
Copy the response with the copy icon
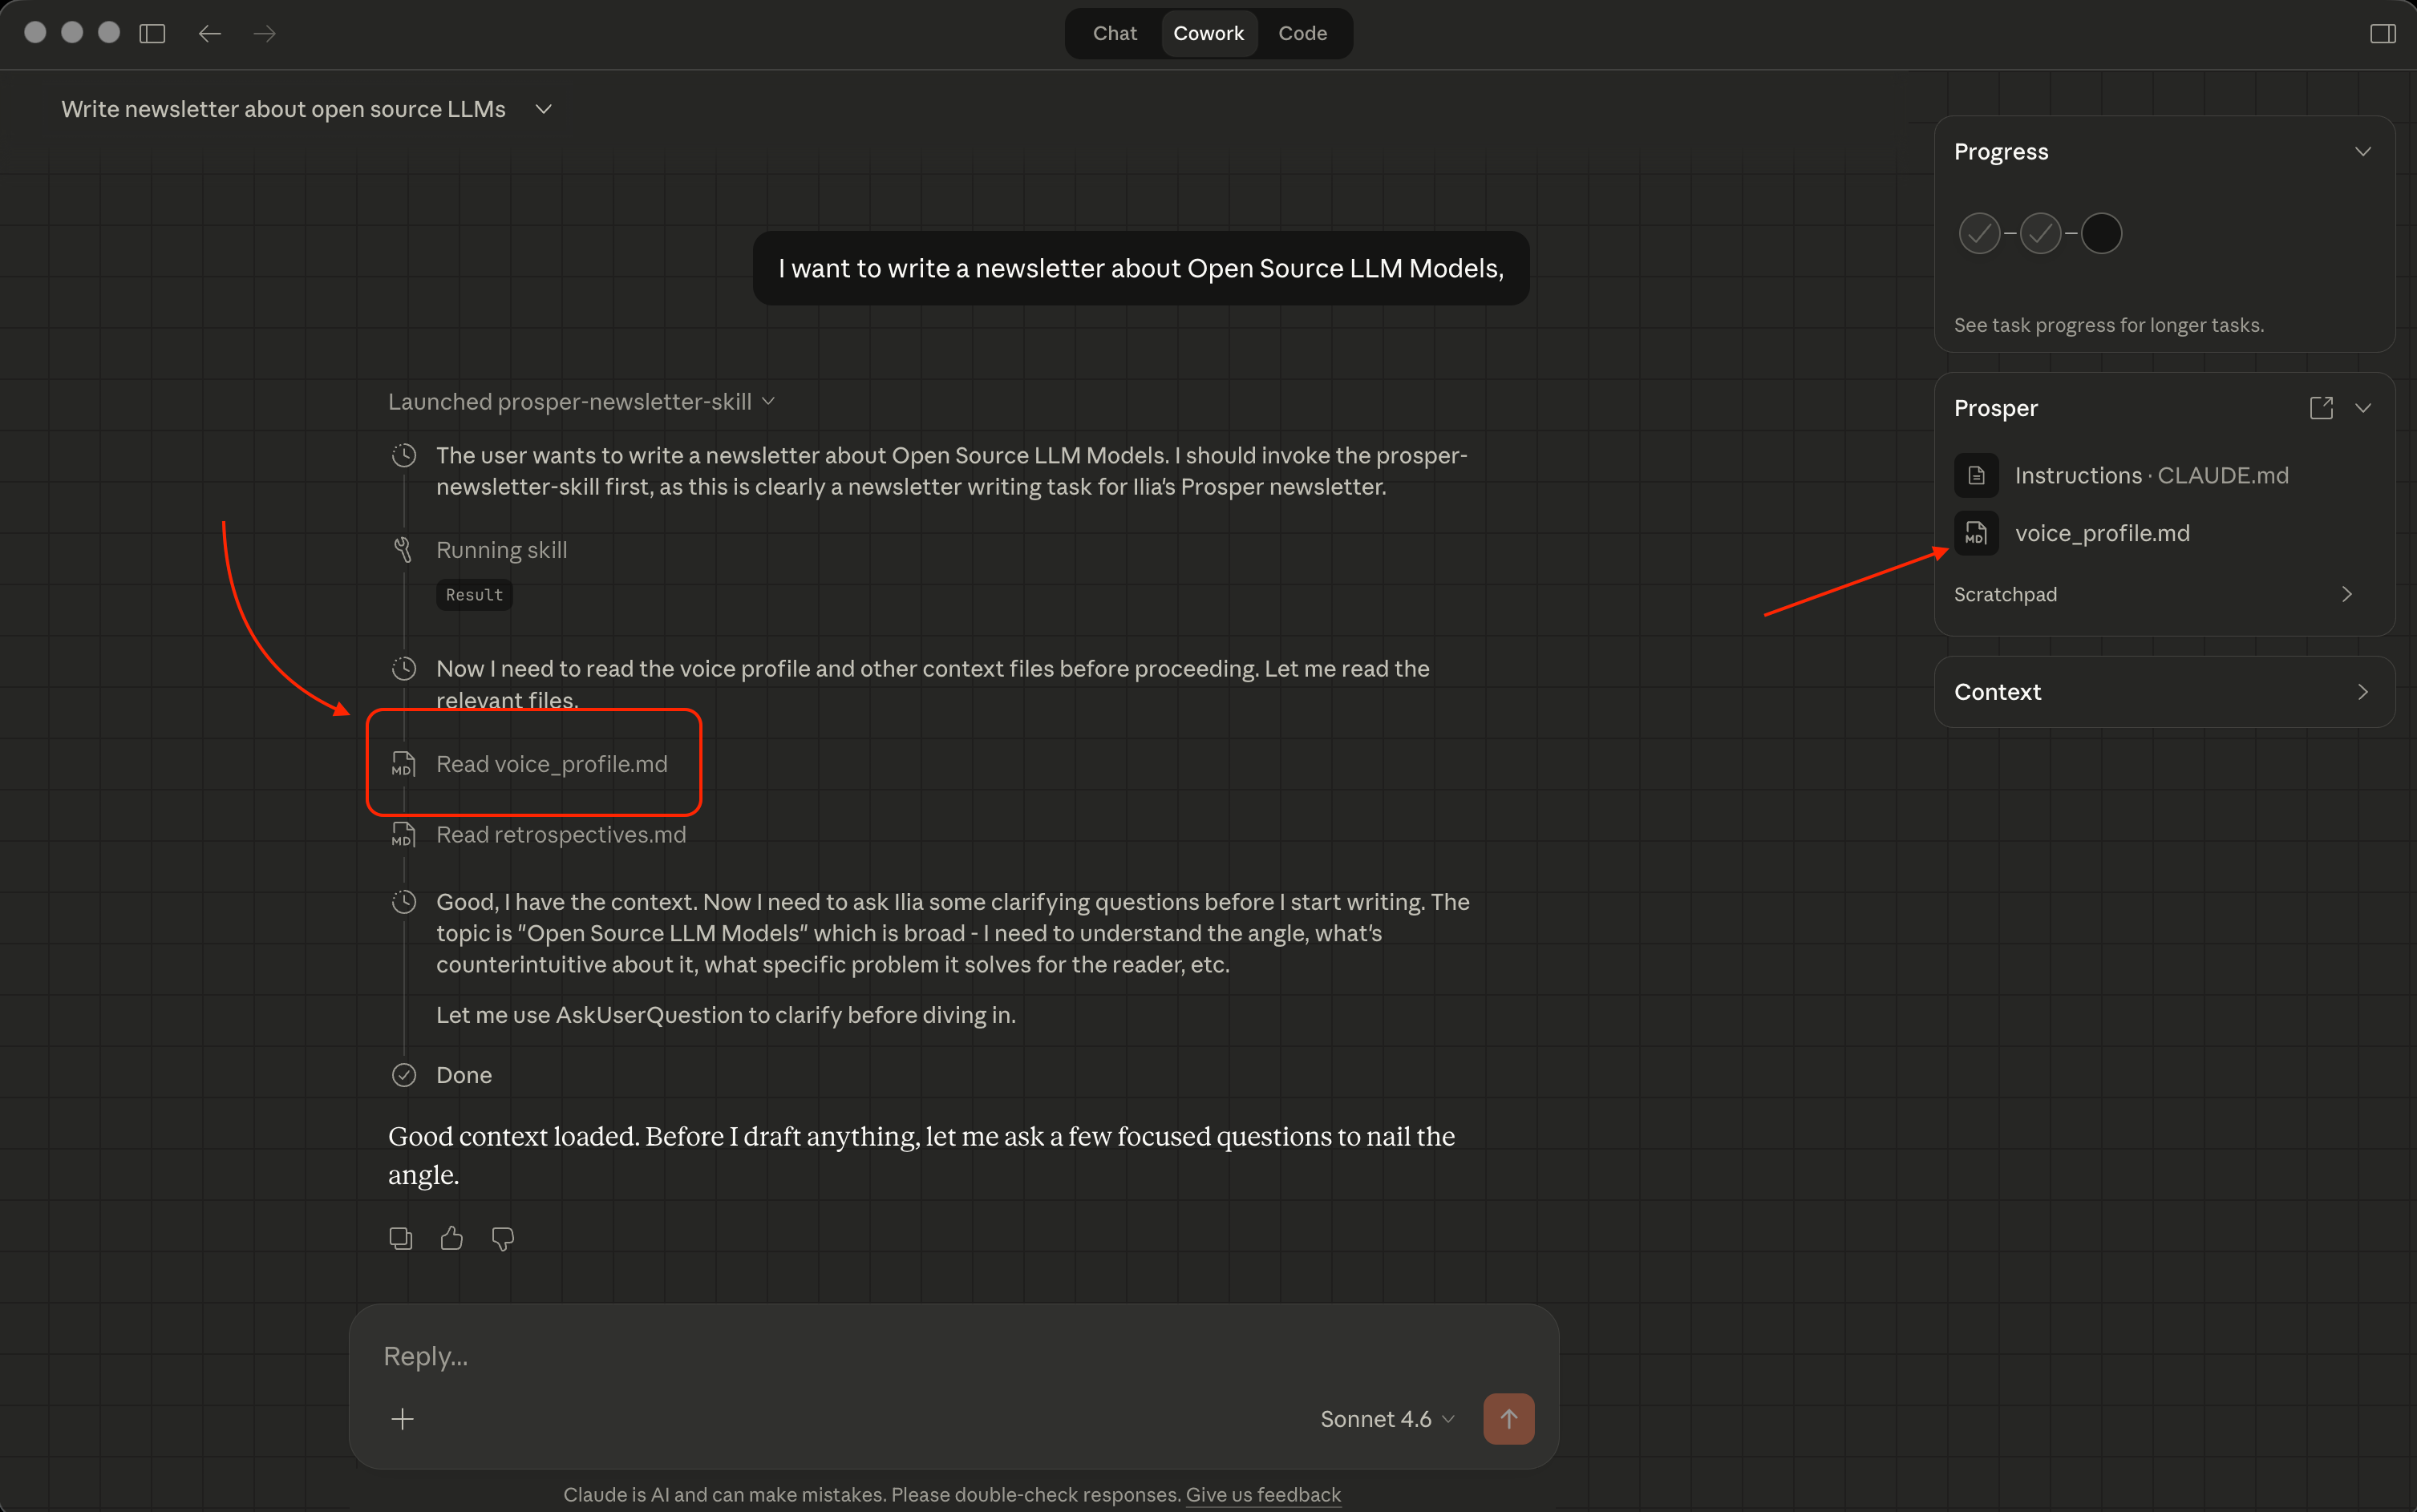pyautogui.click(x=400, y=1238)
